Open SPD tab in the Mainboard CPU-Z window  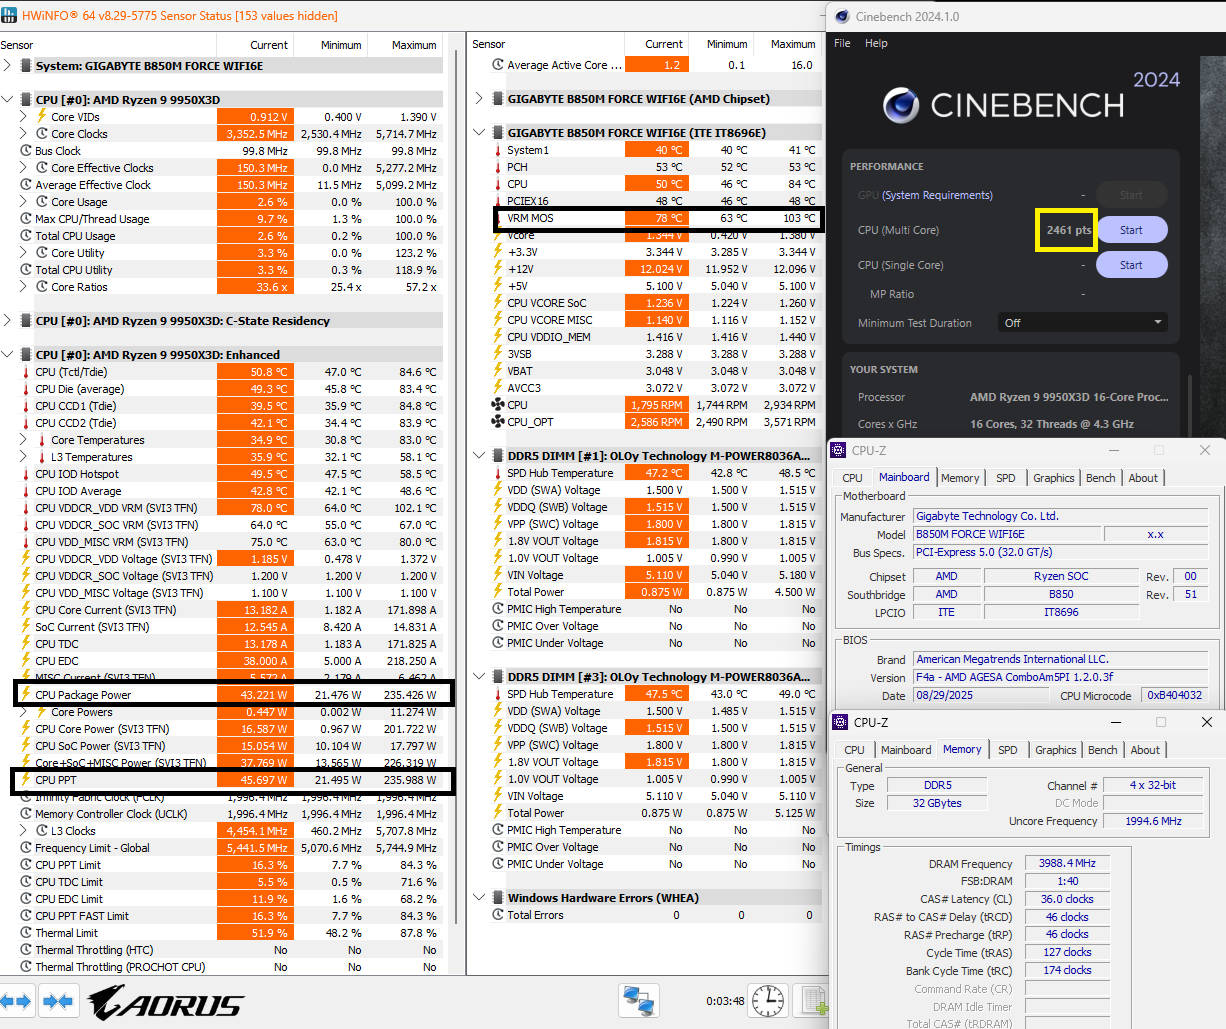[x=1006, y=478]
